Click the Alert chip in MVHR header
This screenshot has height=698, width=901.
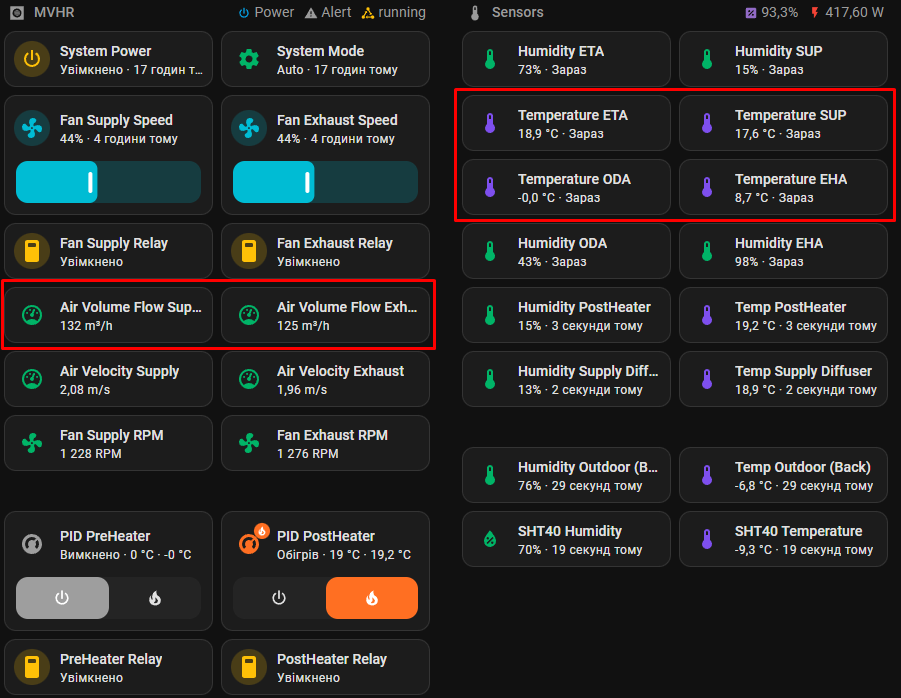pyautogui.click(x=328, y=13)
